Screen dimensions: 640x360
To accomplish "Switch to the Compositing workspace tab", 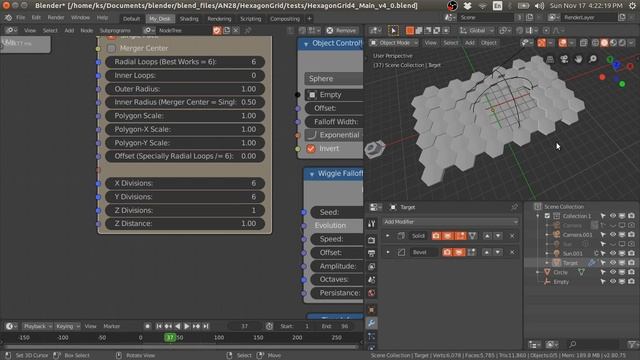I will [285, 19].
